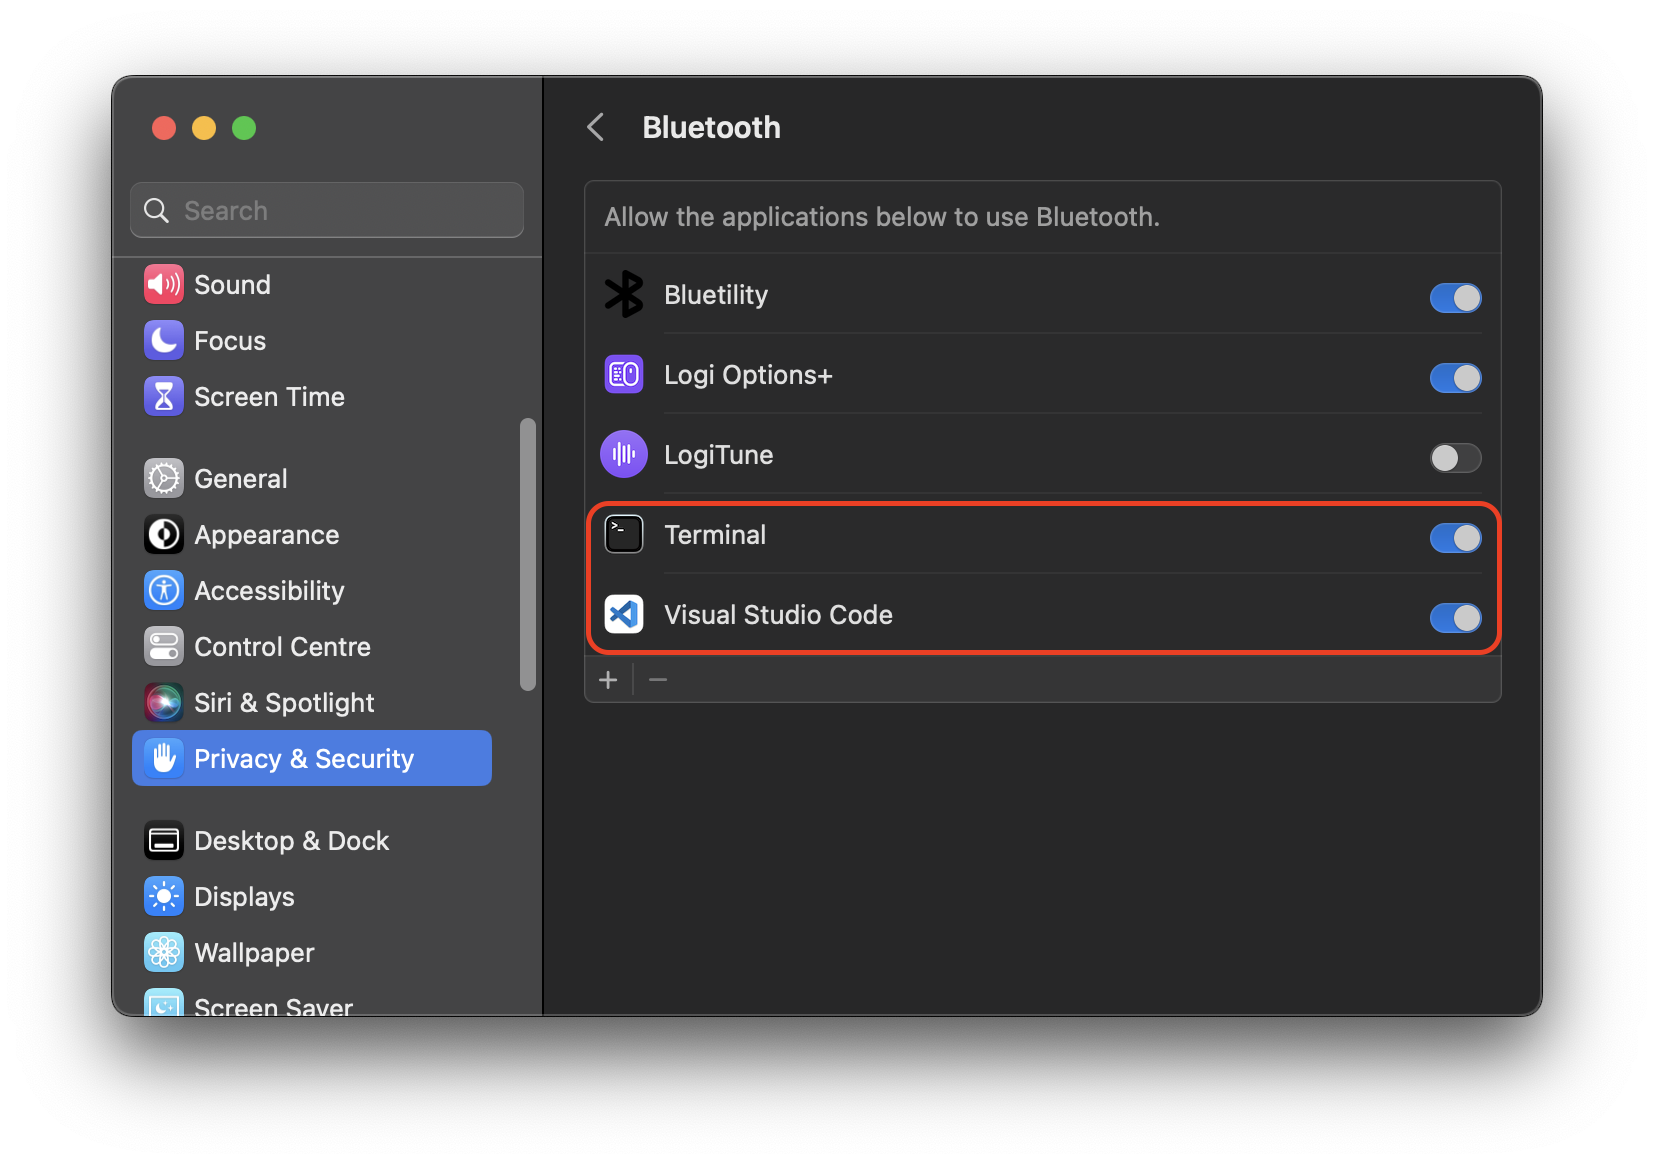Open Sound settings in the sidebar

click(x=232, y=285)
